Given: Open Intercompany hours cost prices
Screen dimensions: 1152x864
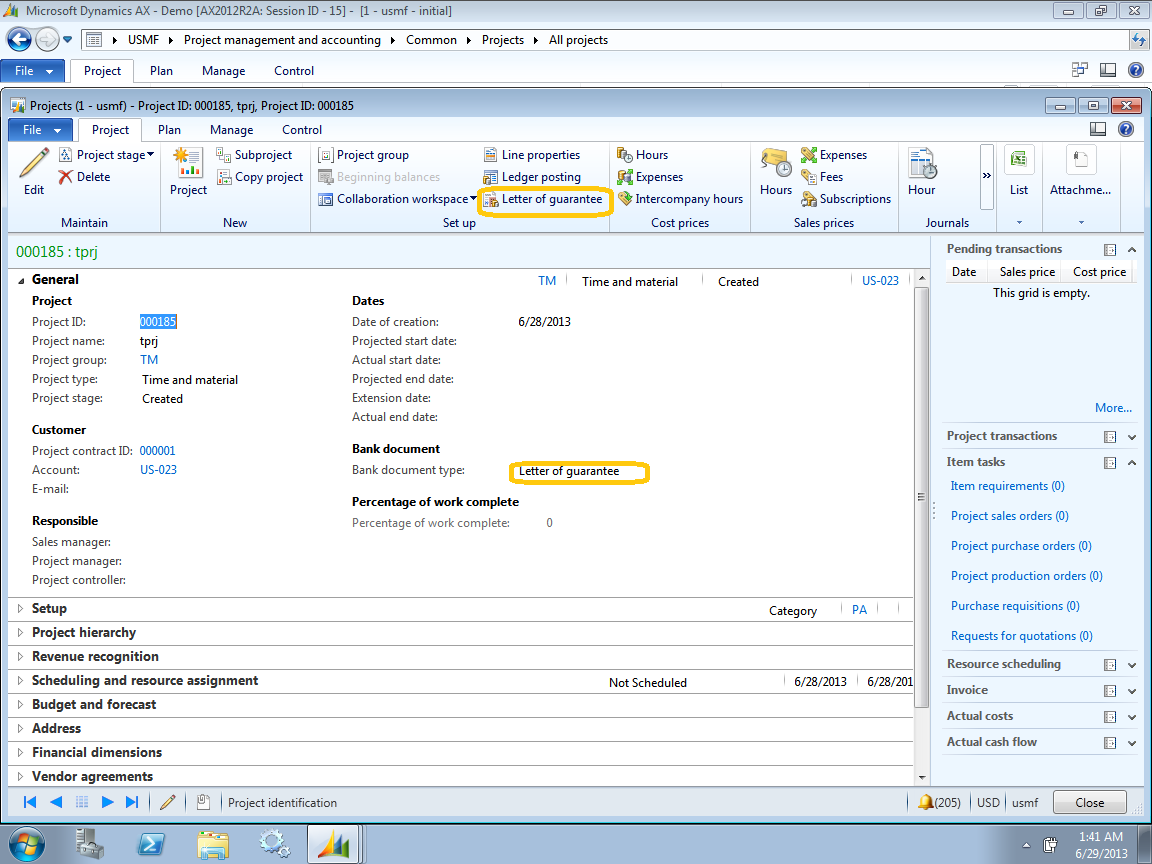Looking at the screenshot, I should [x=680, y=199].
